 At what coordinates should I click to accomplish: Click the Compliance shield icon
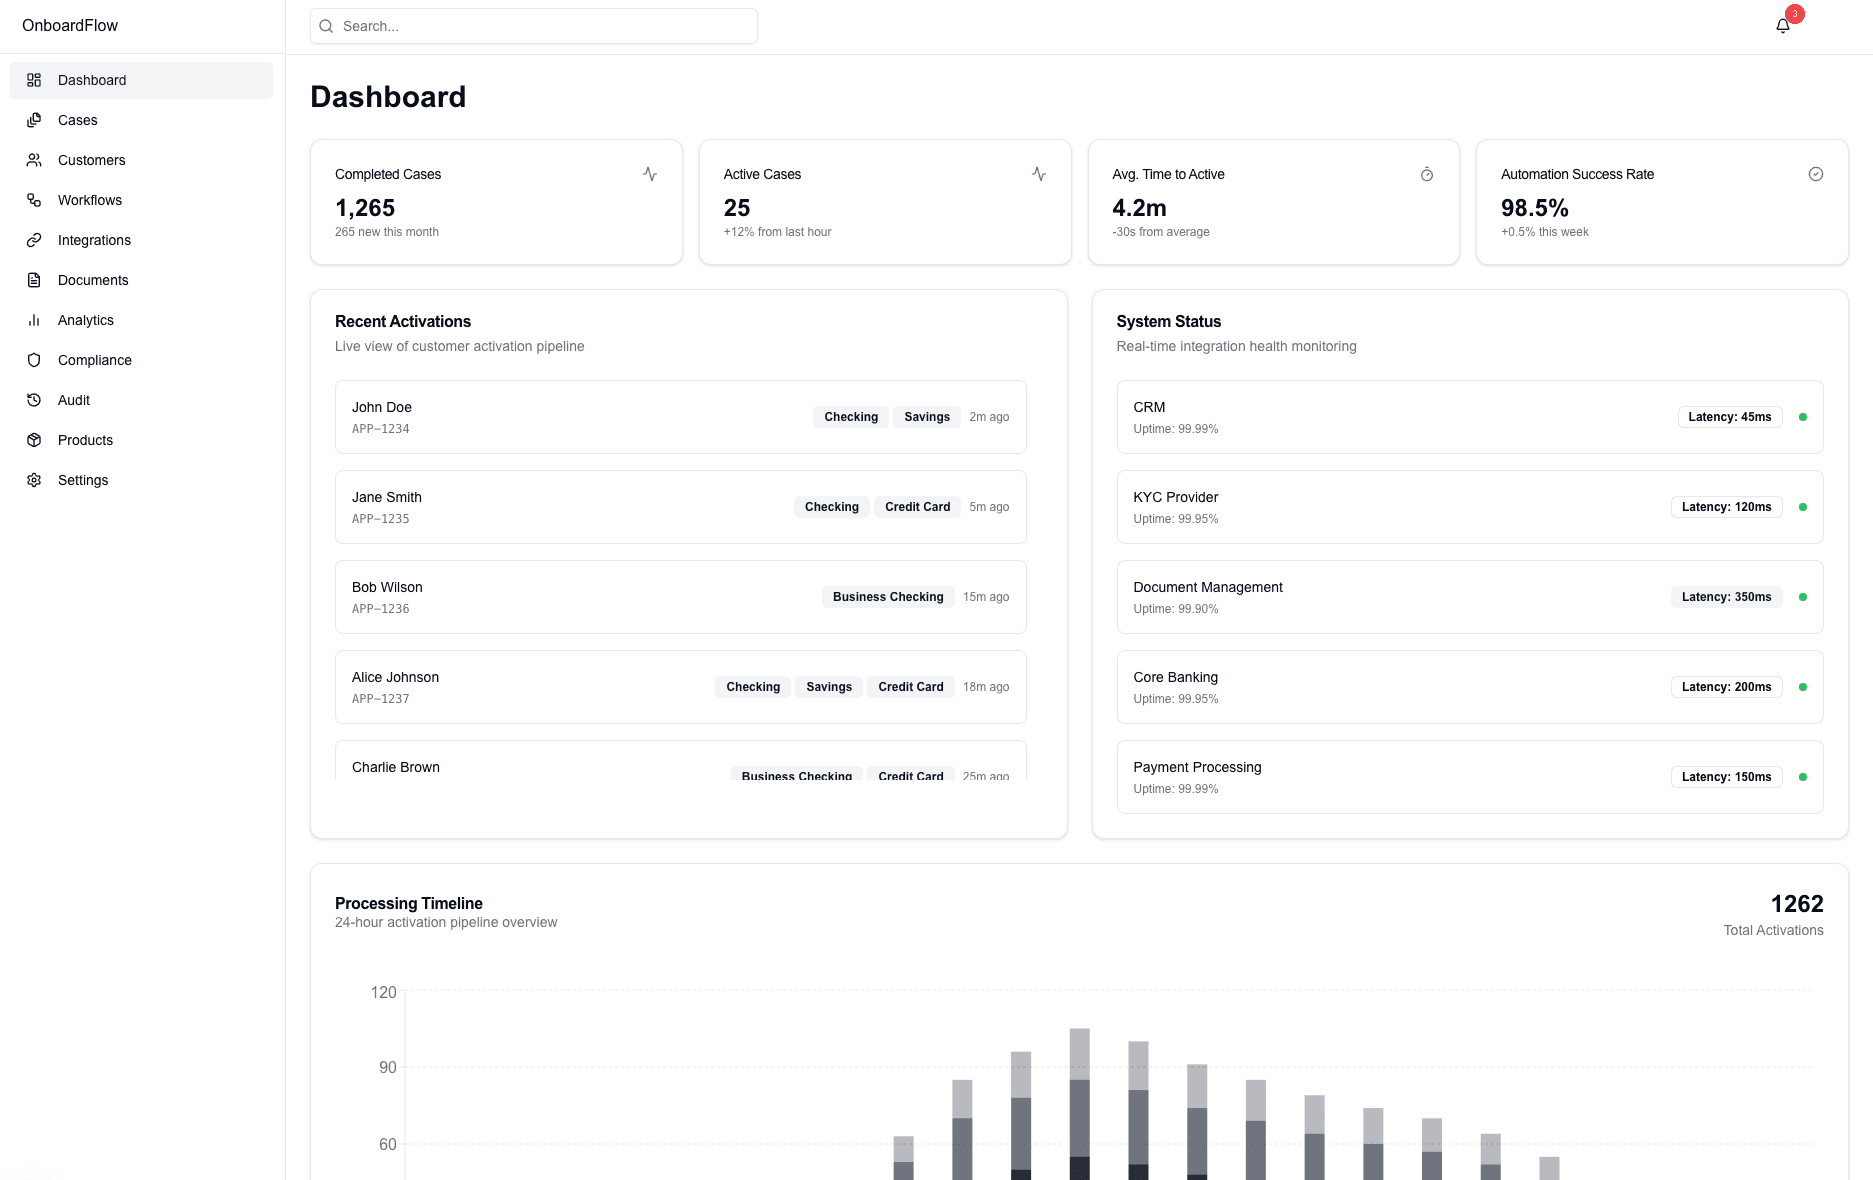[34, 360]
